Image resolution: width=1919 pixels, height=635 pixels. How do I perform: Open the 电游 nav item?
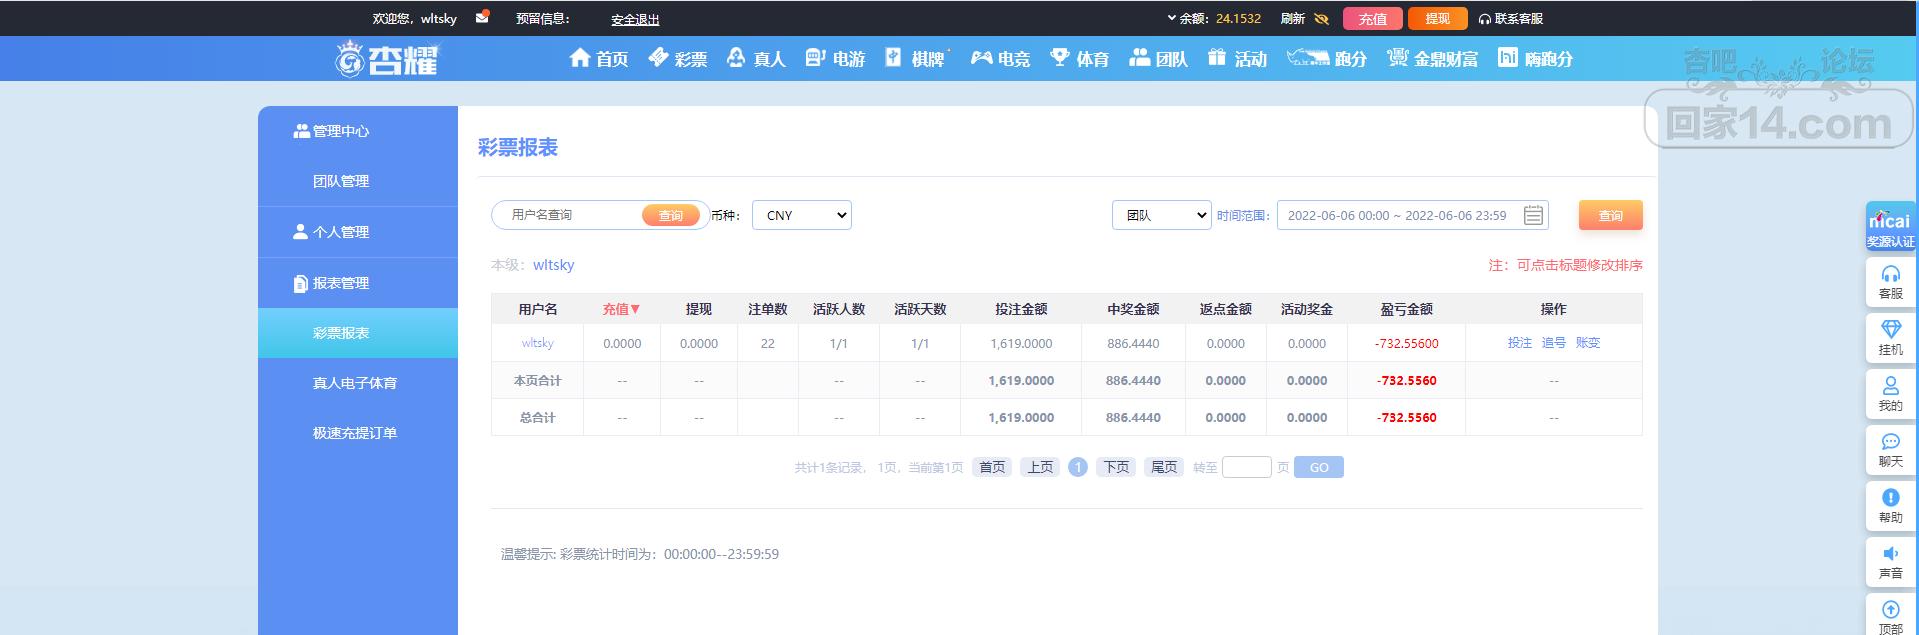(835, 59)
